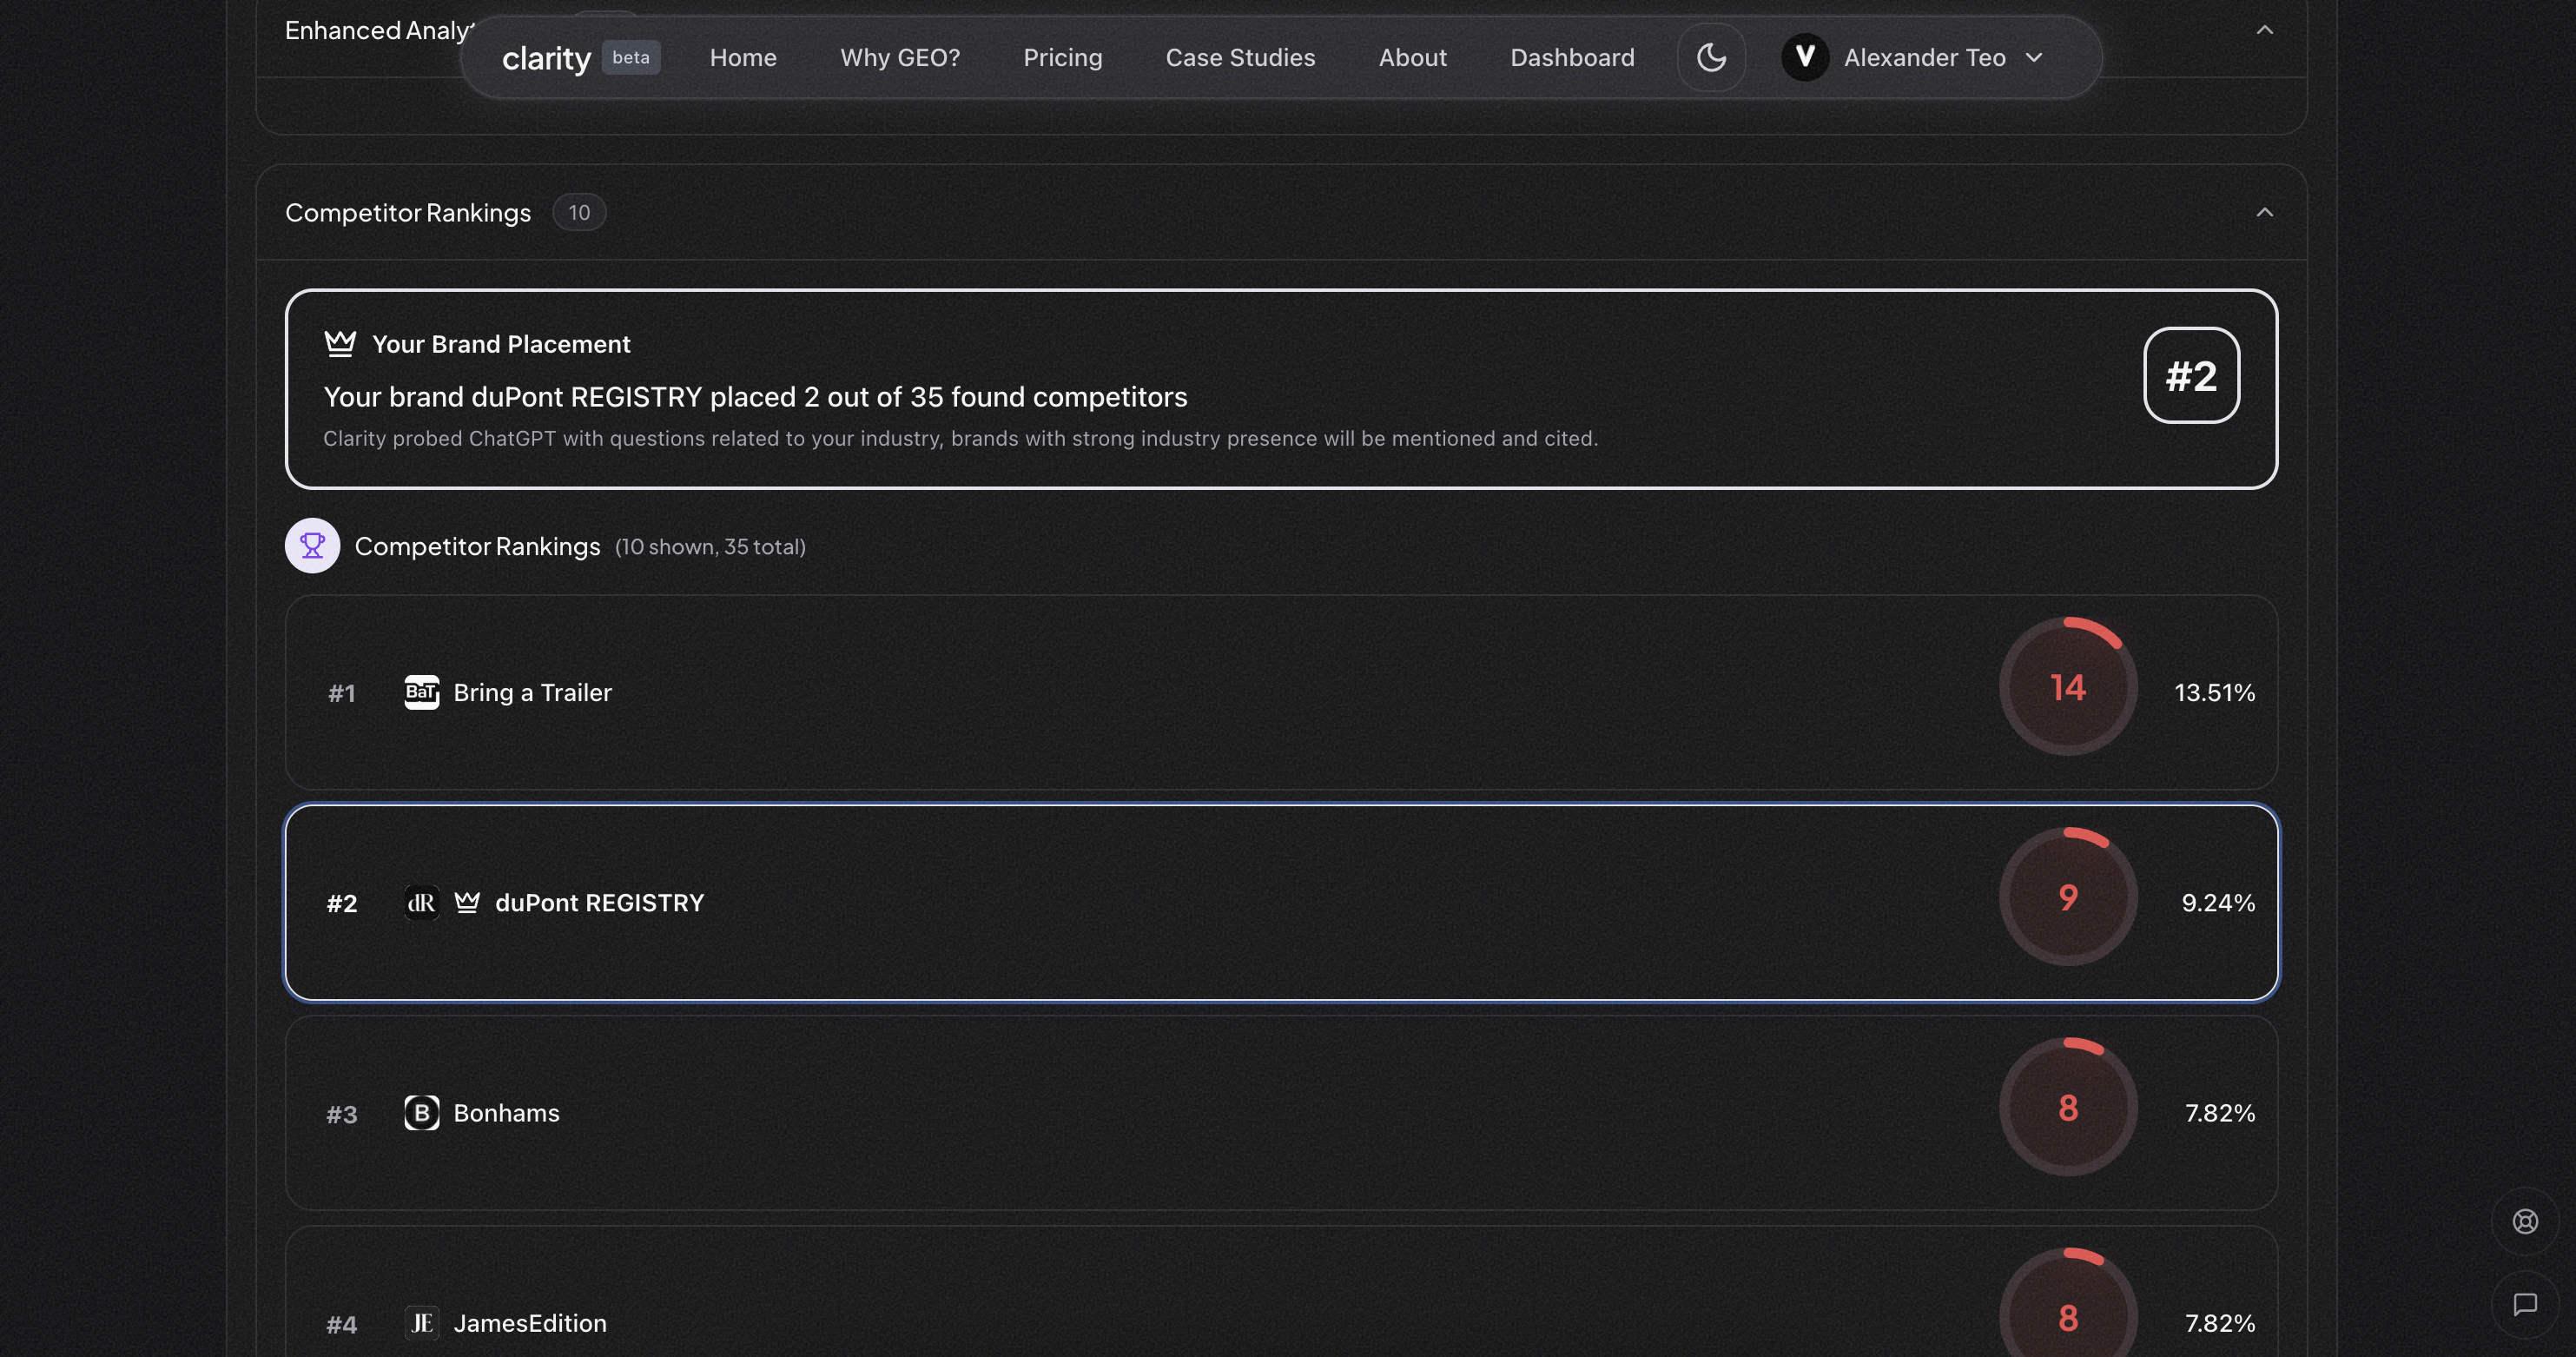
Task: Click the JamesEdition JE logo icon
Action: (x=421, y=1322)
